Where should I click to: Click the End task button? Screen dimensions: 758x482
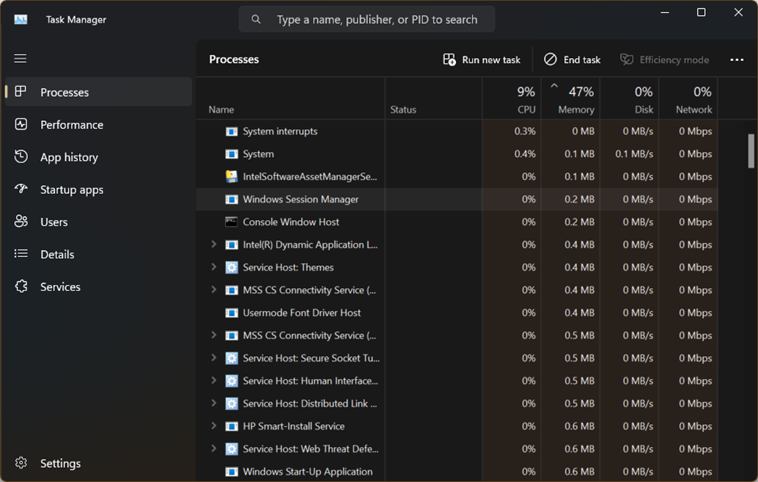(x=572, y=59)
